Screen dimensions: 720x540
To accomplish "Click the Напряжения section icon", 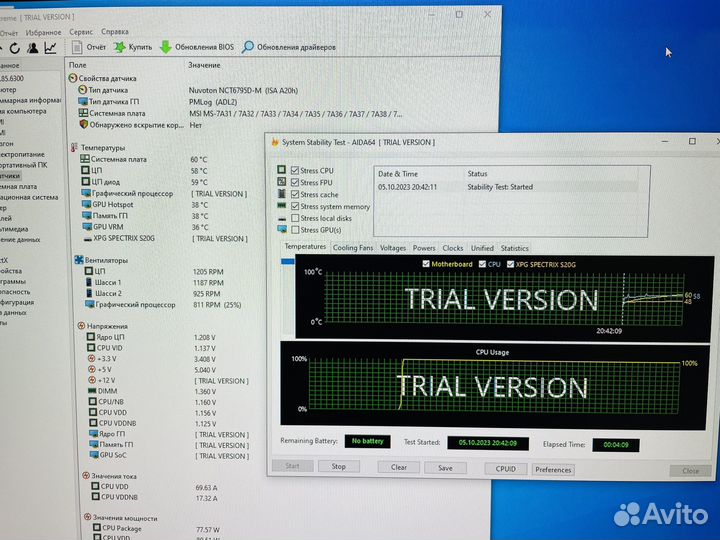I will click(81, 326).
